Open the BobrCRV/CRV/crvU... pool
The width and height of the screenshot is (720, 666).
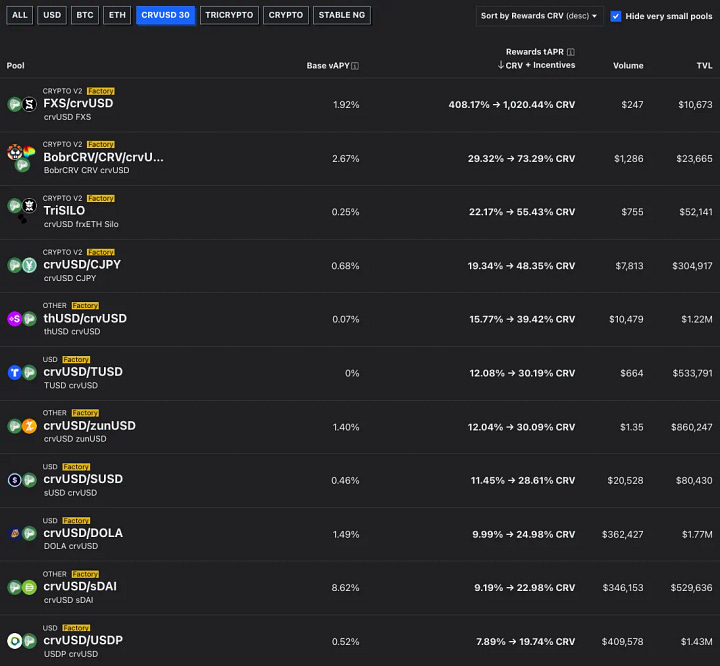103,157
